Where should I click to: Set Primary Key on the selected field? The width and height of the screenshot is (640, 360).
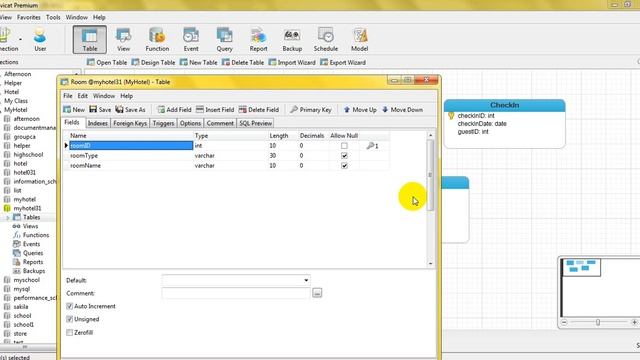[x=311, y=109]
